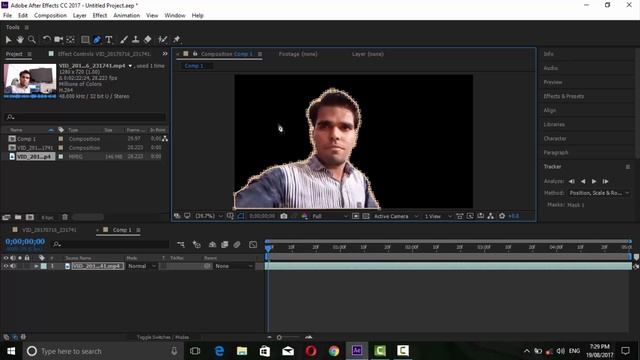Enable motion blur switch for timeline
This screenshot has width=640, height=360.
pyautogui.click(x=237, y=244)
